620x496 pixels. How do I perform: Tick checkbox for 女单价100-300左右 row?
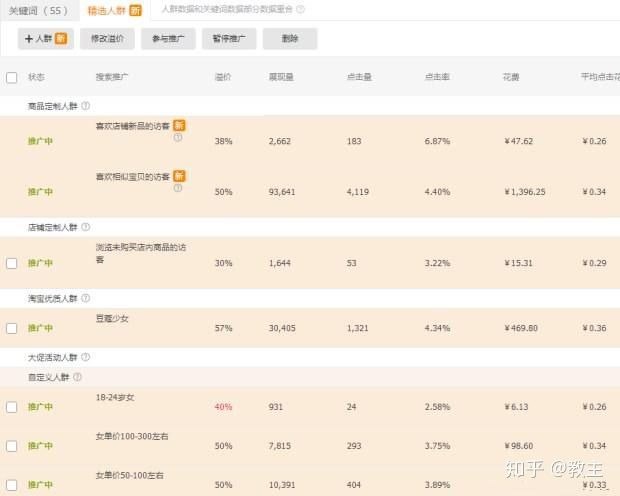point(12,446)
